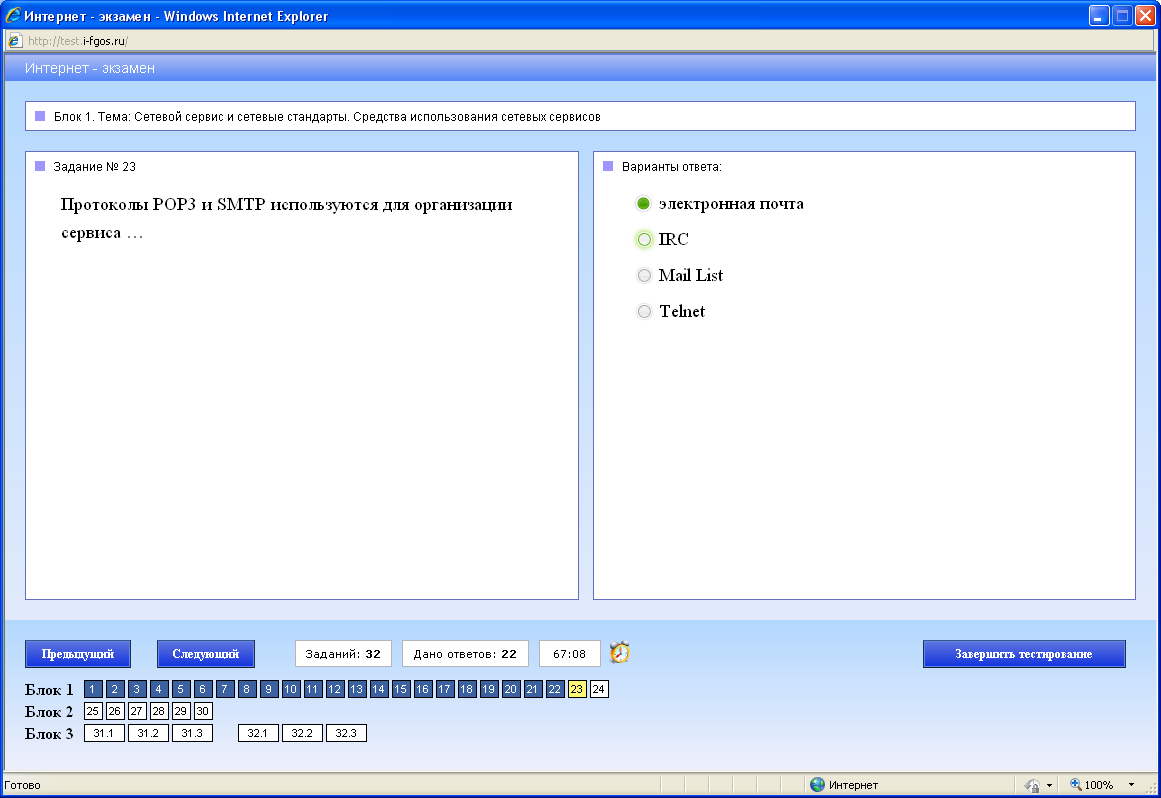Open unanswered question 24
Image resolution: width=1161 pixels, height=798 pixels.
click(x=599, y=689)
